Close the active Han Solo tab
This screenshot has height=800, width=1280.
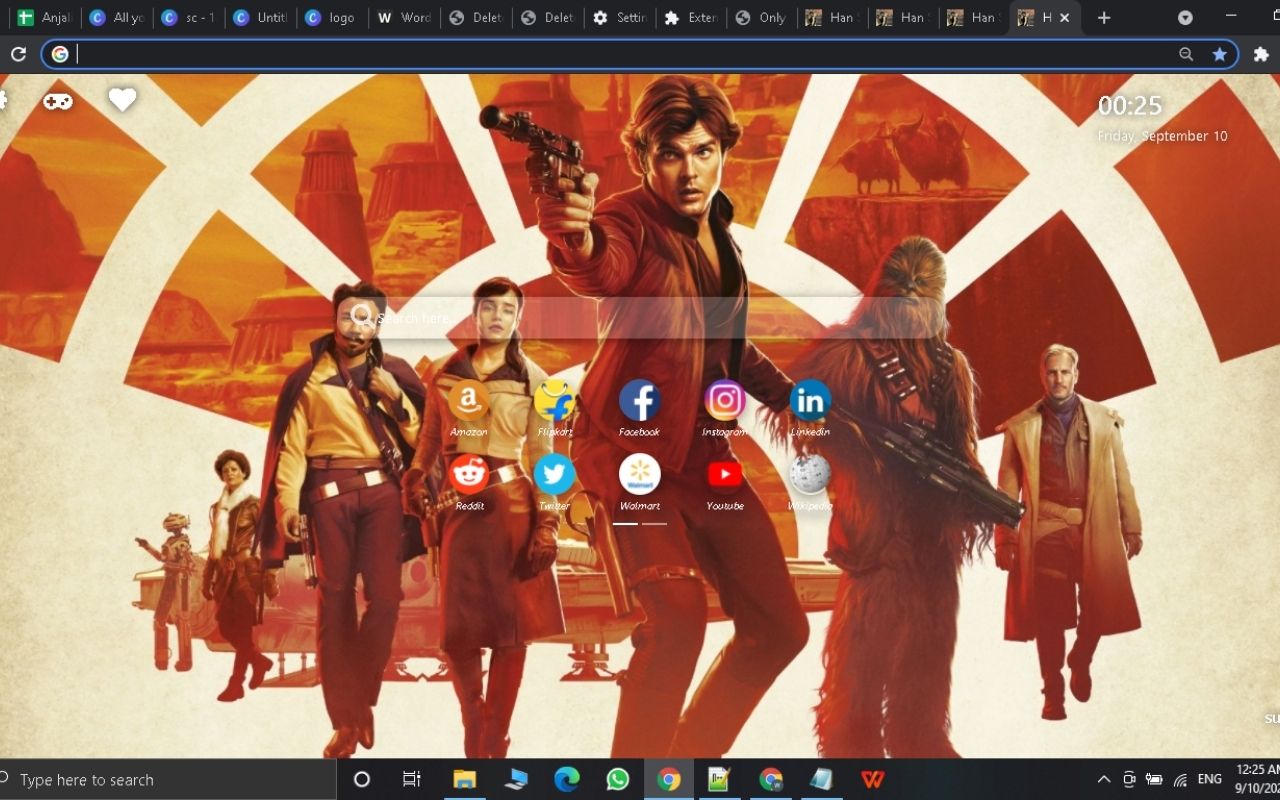[x=1064, y=18]
